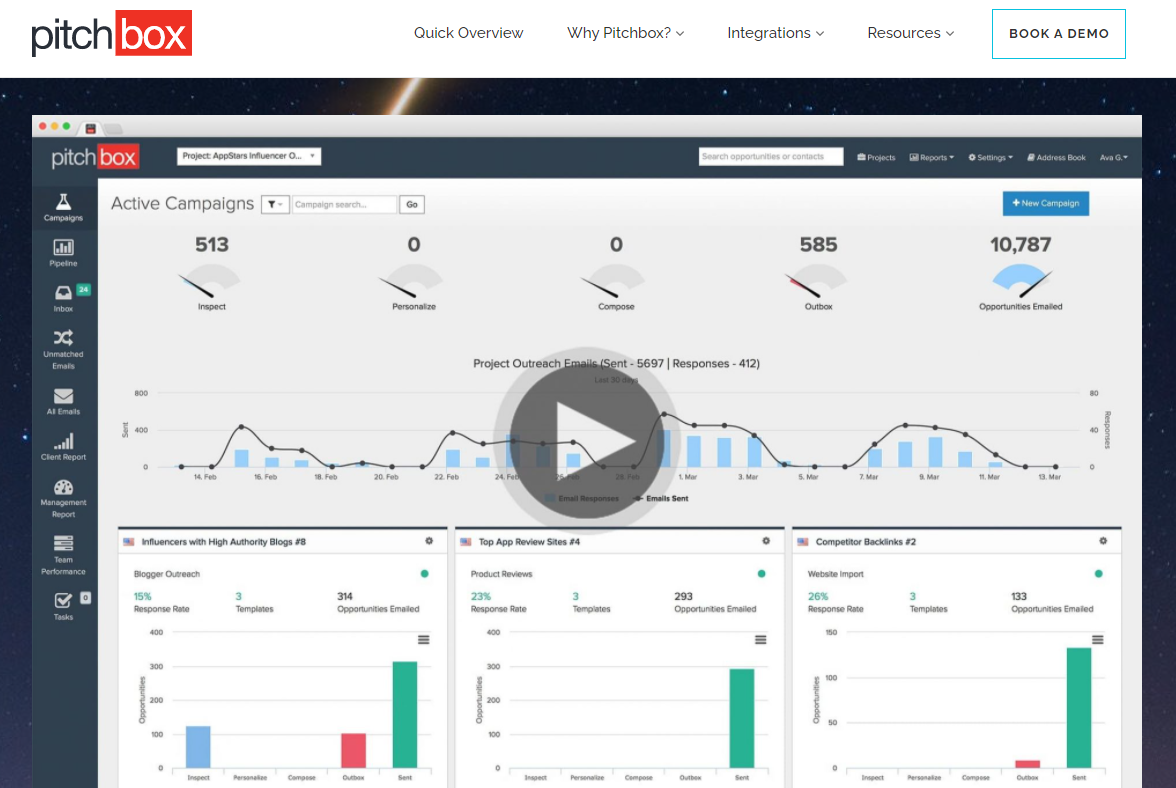Go to Quick Overview page
The image size is (1176, 788).
(468, 33)
